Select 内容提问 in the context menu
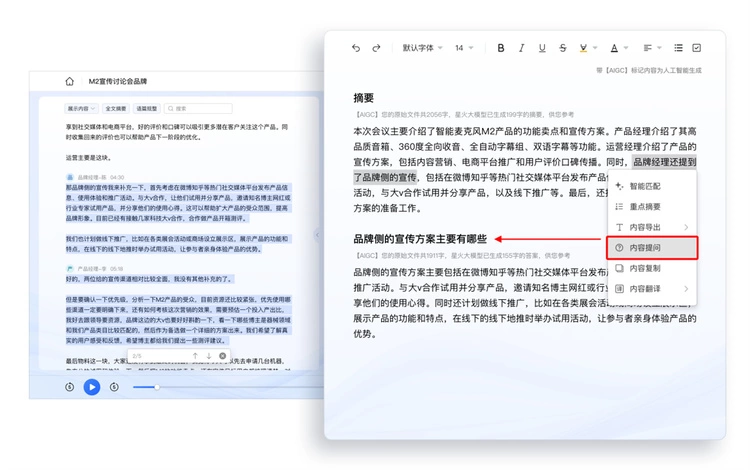The width and height of the screenshot is (750, 470). click(645, 246)
